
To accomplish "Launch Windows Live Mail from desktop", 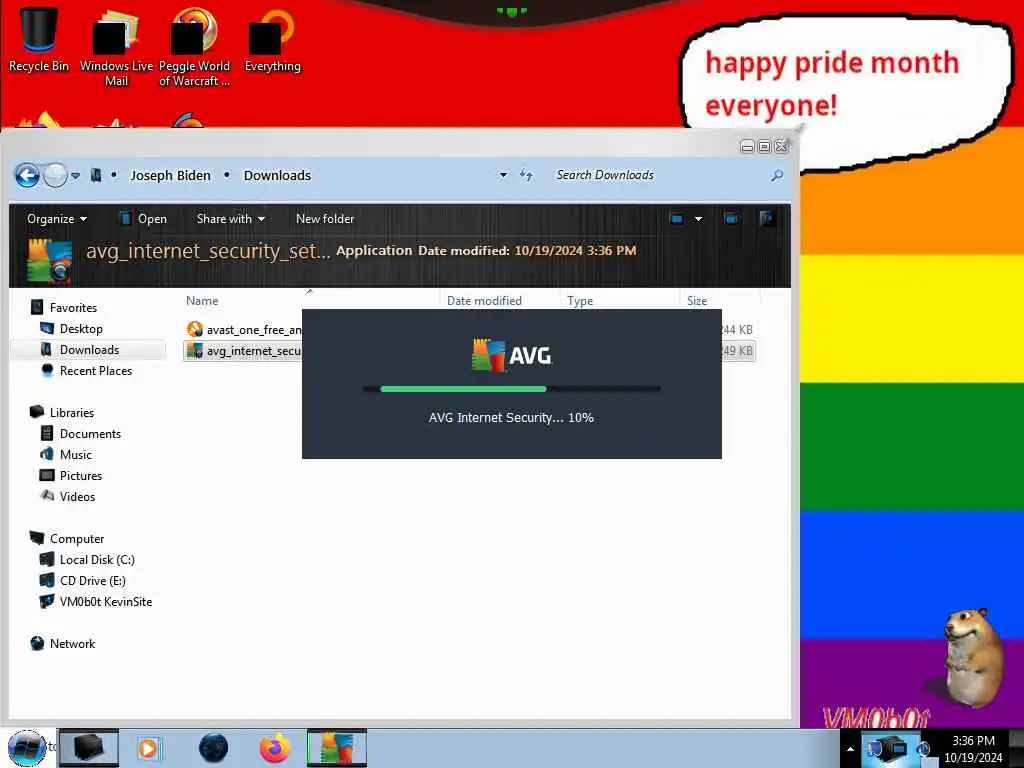I will pos(116,46).
